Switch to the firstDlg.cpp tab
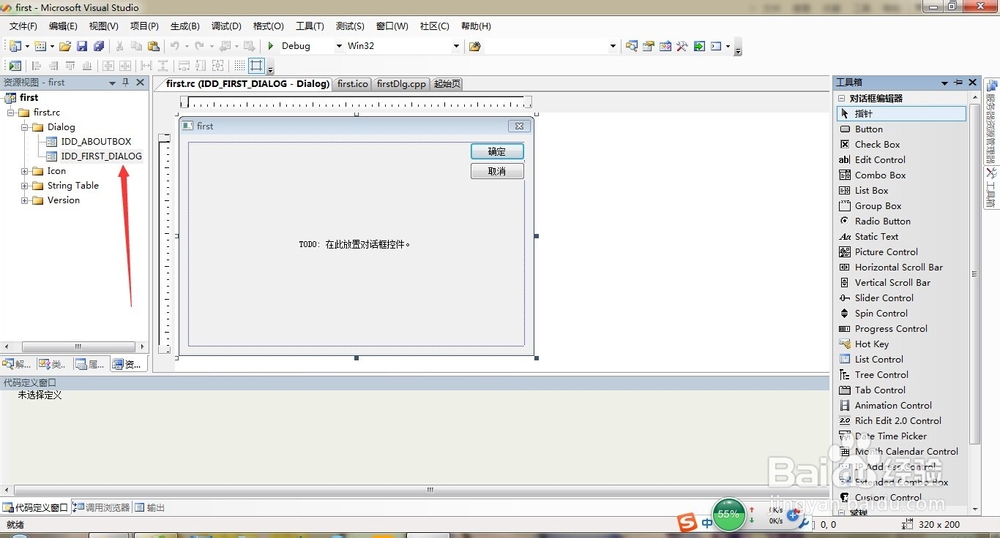 click(x=401, y=84)
